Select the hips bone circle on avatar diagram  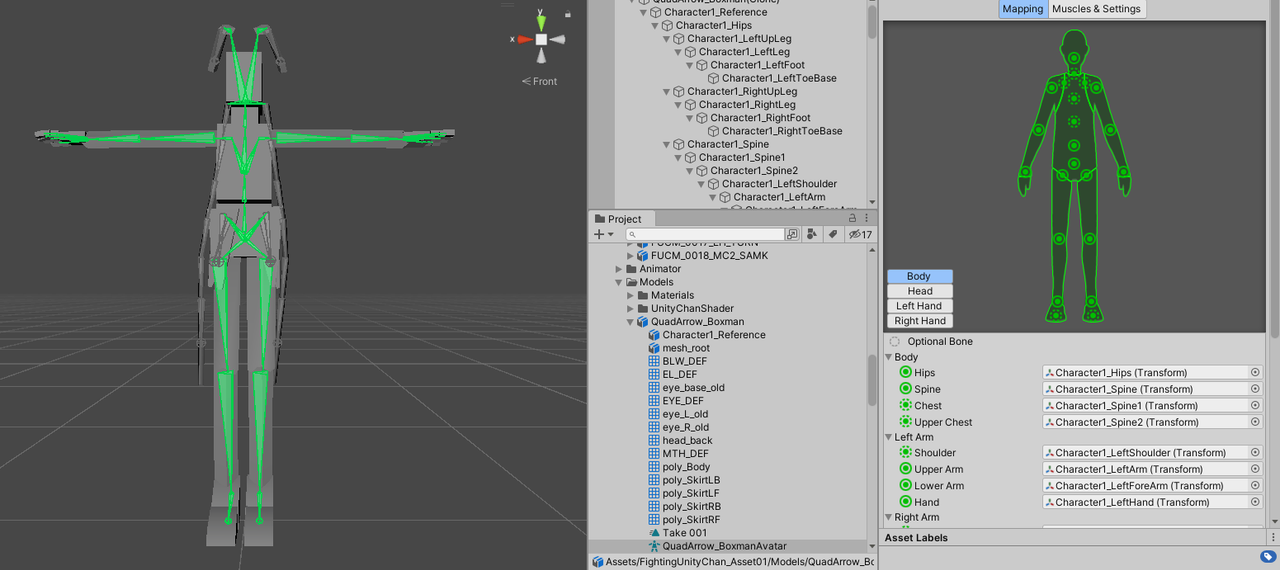(x=1074, y=163)
